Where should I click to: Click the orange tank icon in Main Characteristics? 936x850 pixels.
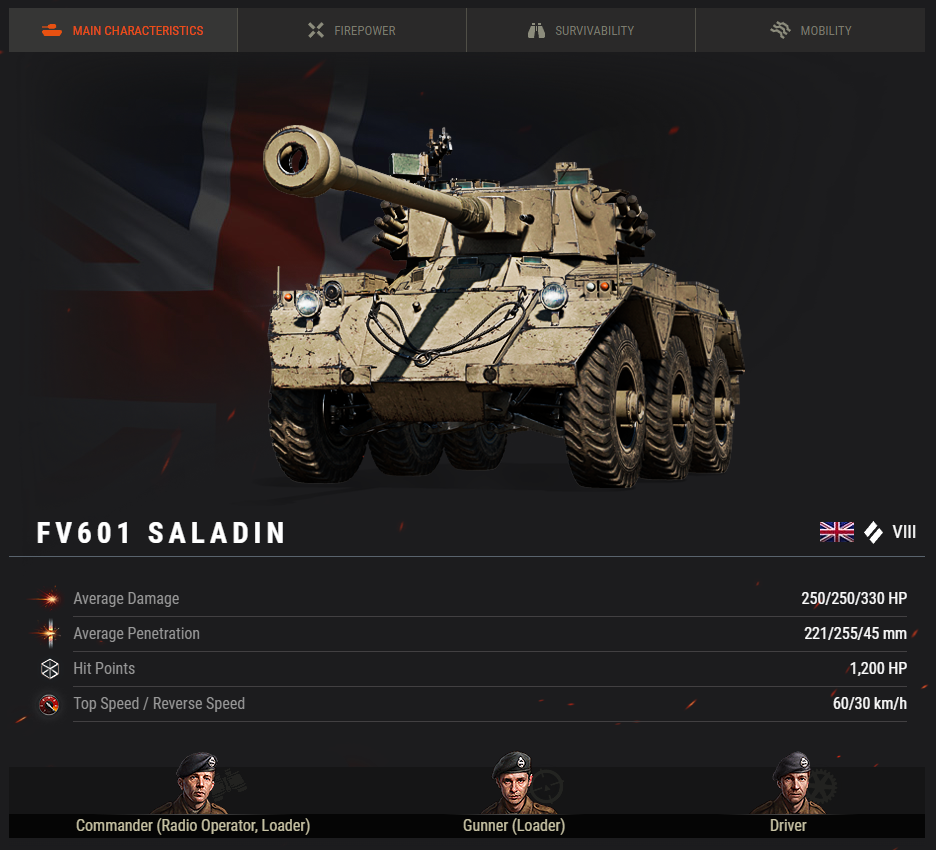pos(52,30)
